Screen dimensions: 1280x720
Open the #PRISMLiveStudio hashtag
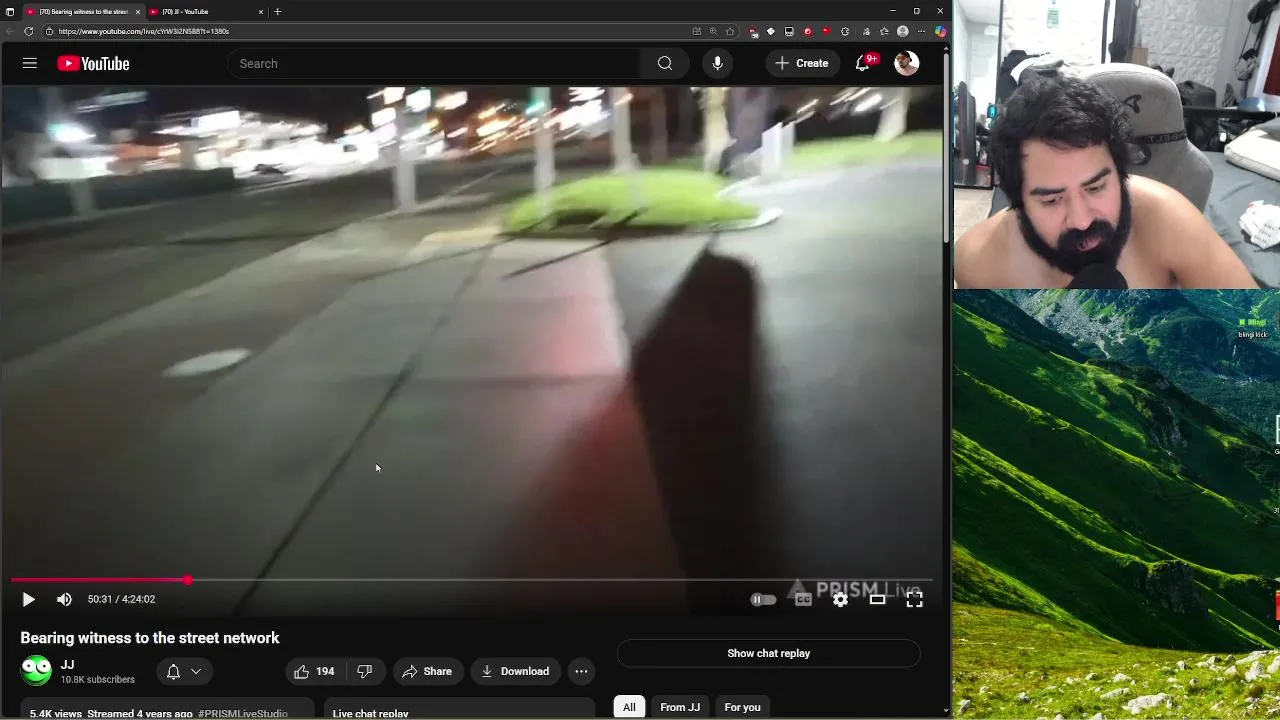pos(243,714)
